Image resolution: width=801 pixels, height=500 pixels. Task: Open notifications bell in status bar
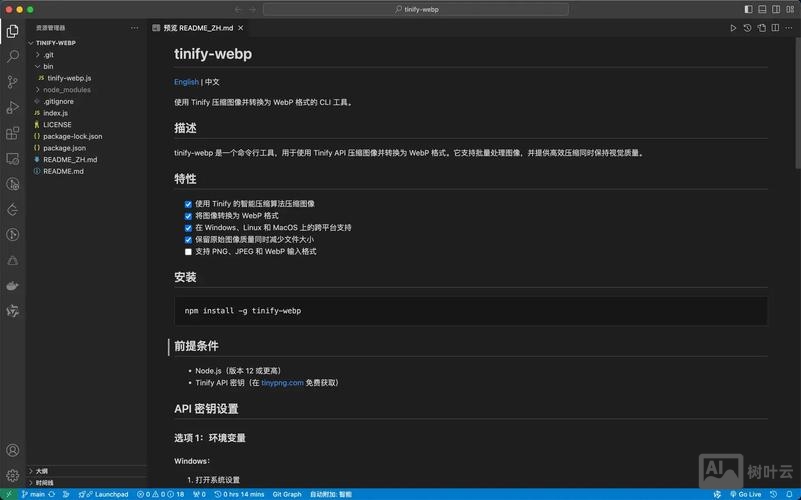[790, 494]
